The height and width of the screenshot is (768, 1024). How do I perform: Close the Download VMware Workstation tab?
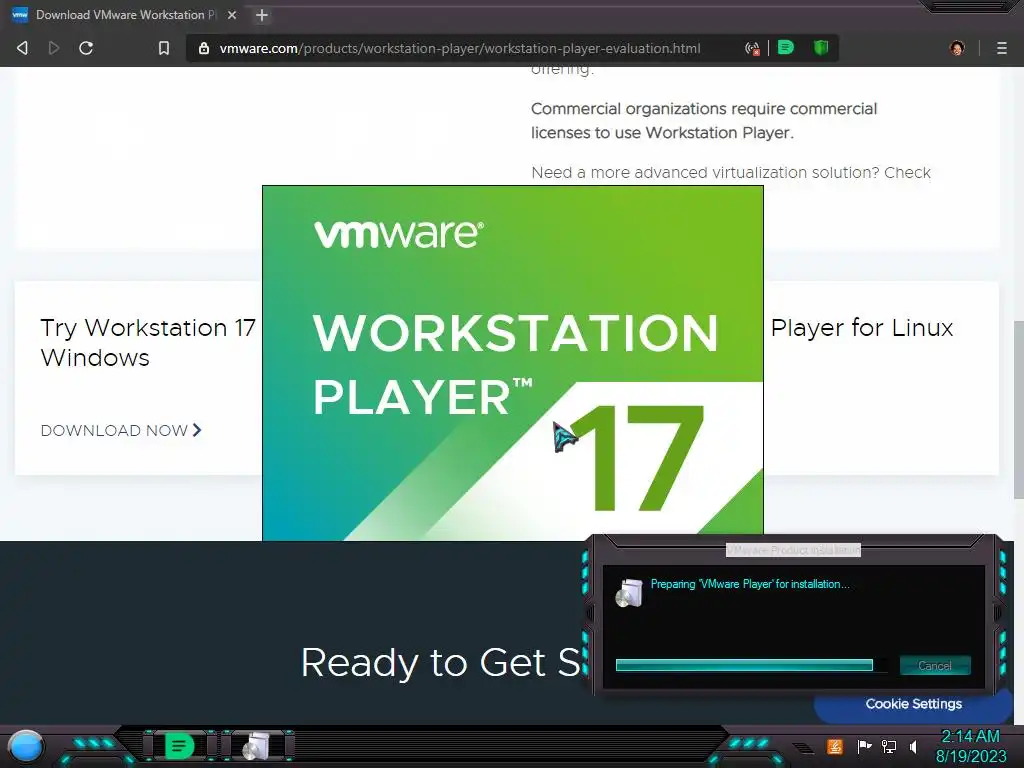click(x=232, y=15)
